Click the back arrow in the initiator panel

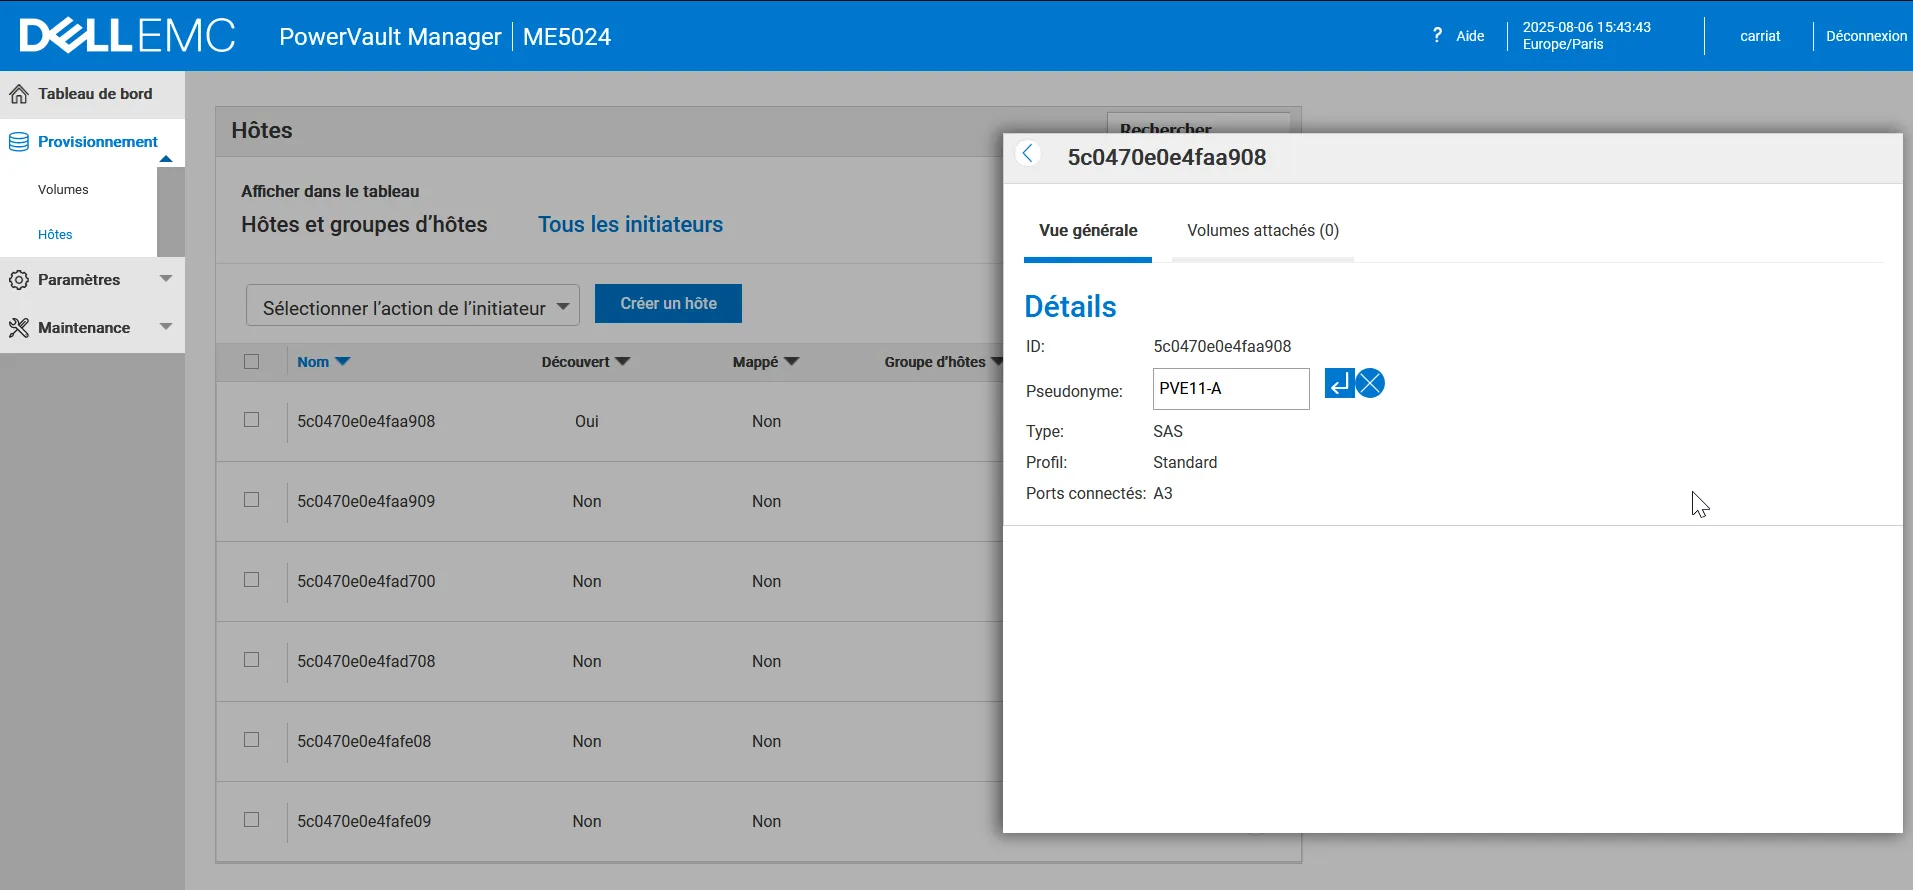1027,154
